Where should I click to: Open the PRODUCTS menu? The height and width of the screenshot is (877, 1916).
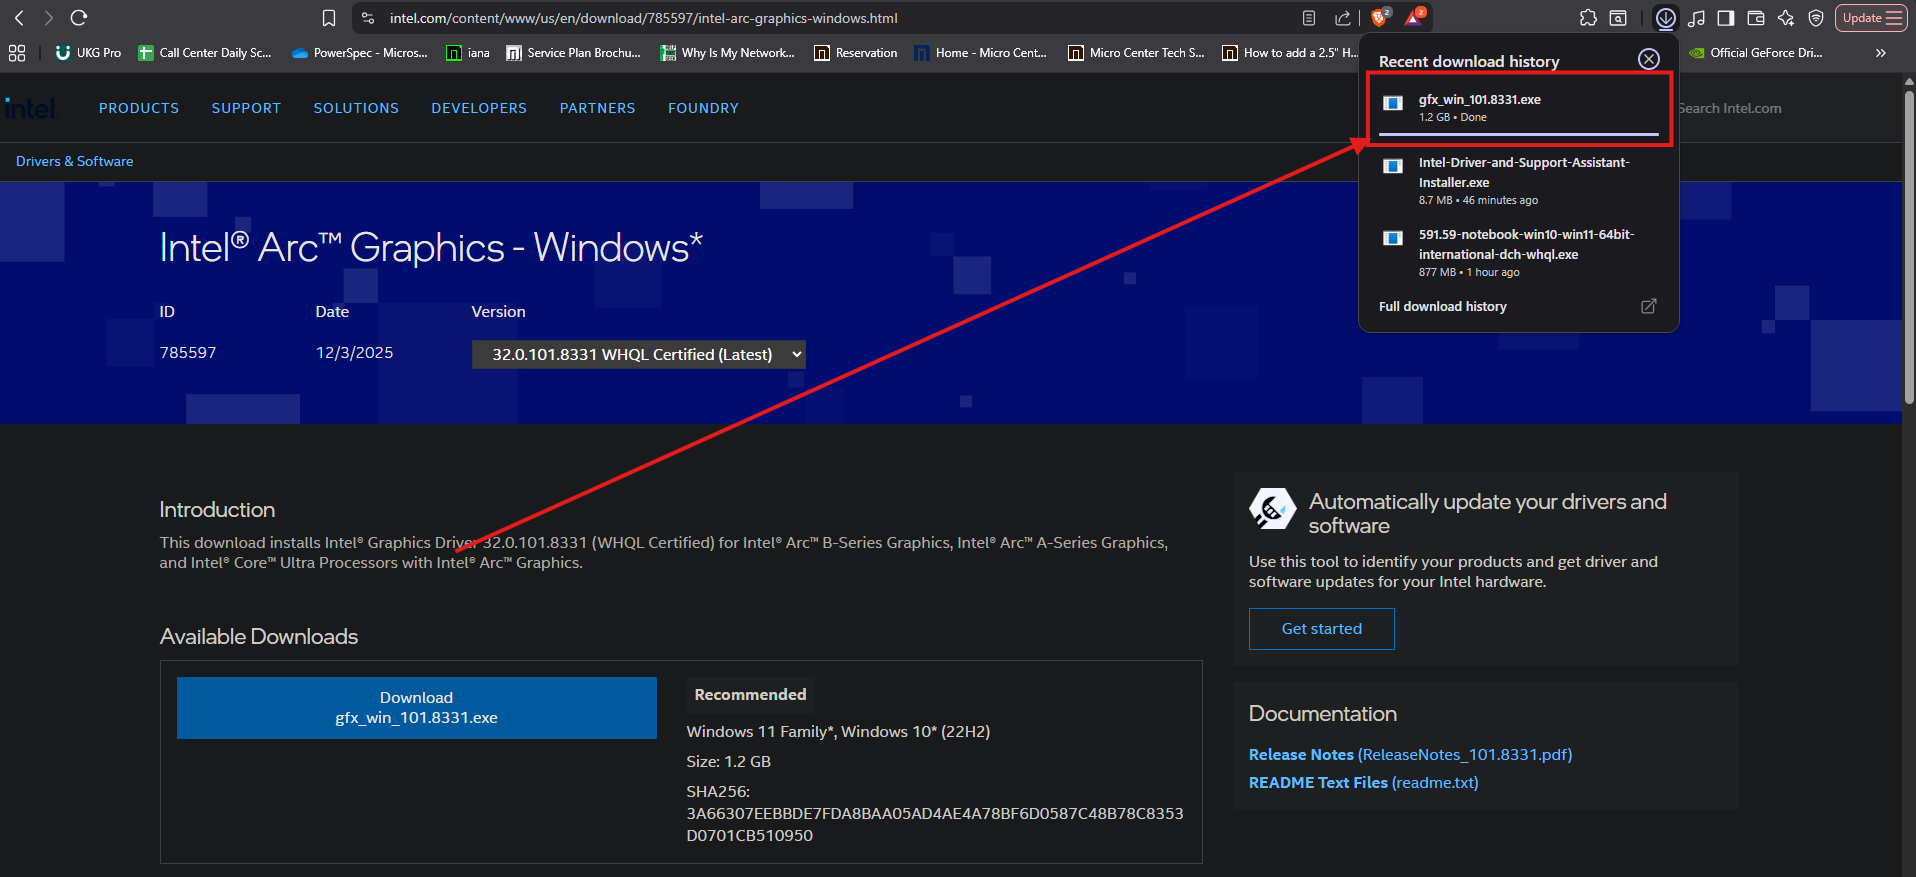(x=139, y=108)
